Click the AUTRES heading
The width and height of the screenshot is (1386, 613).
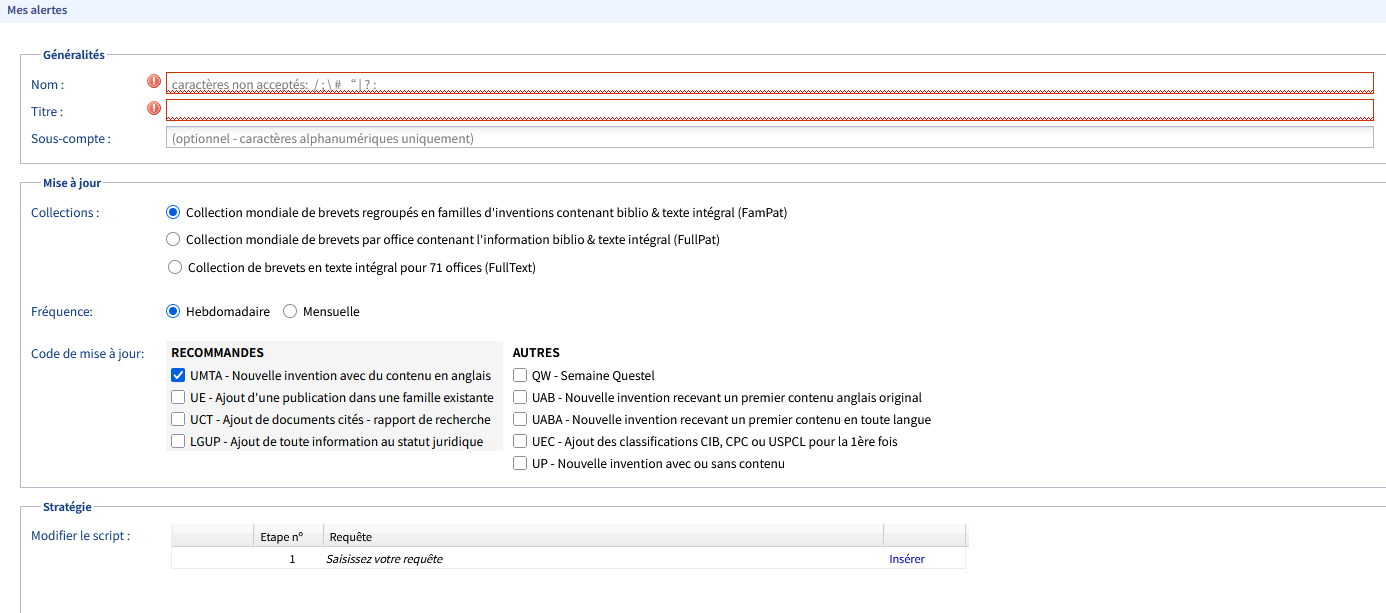pos(536,353)
